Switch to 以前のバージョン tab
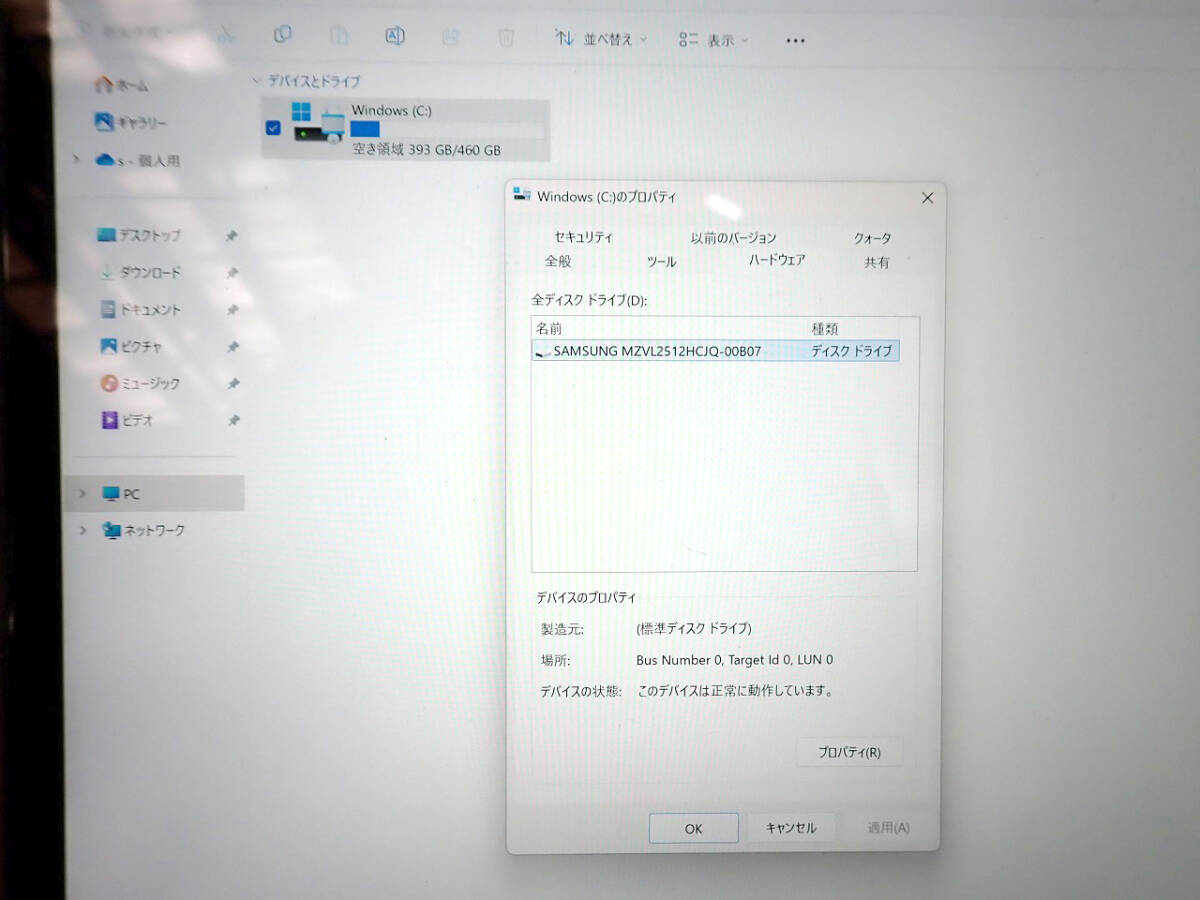Image resolution: width=1200 pixels, height=900 pixels. tap(733, 238)
